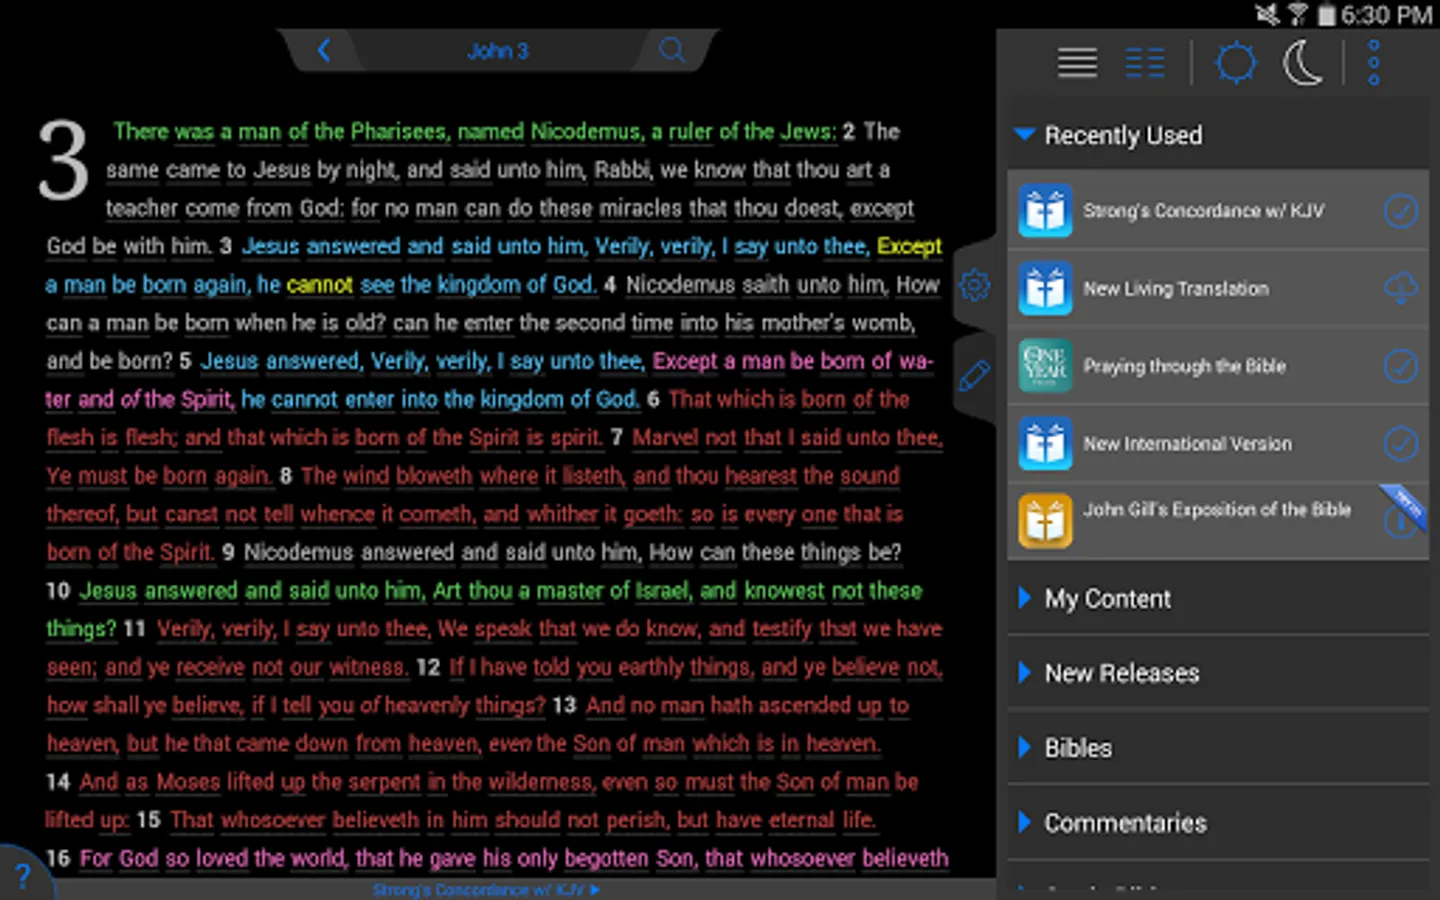This screenshot has width=1440, height=900.
Task: Check the battery status icon
Action: click(1326, 14)
